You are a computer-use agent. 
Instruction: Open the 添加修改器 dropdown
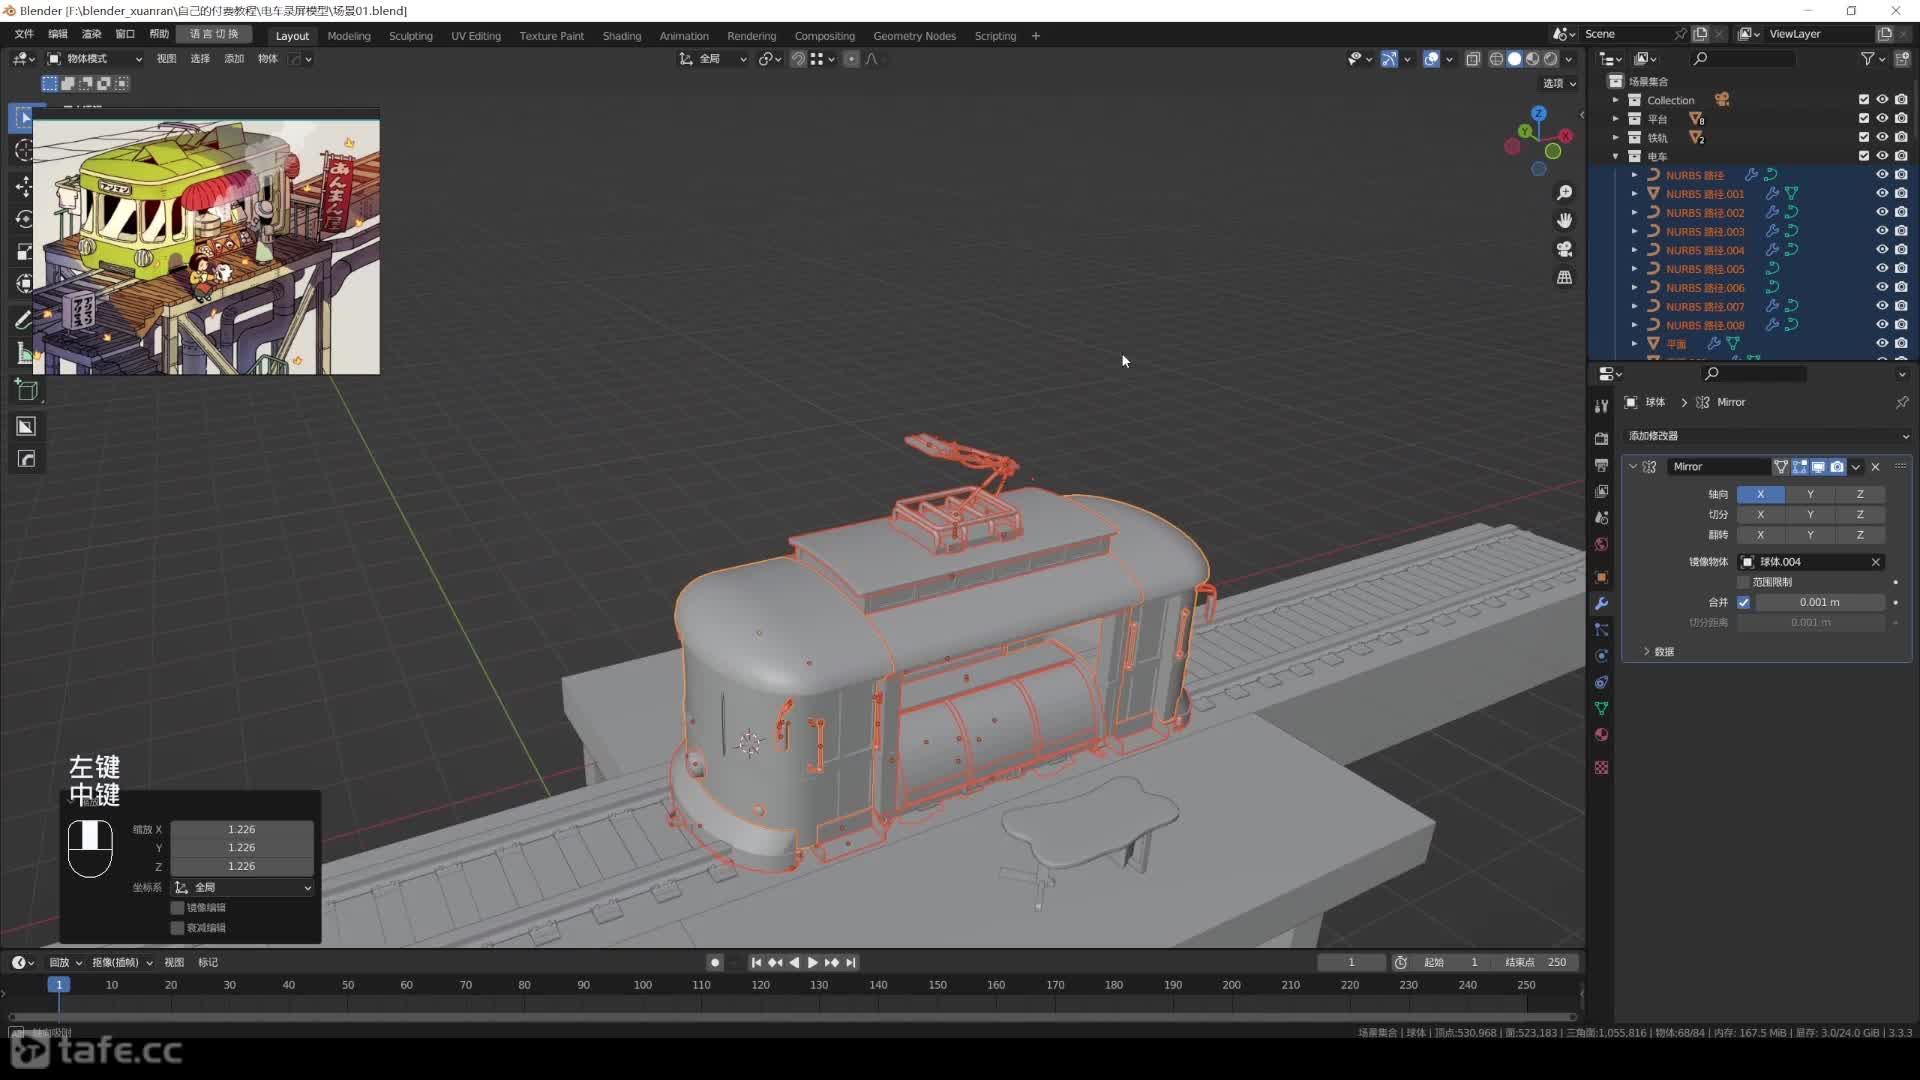coord(1766,436)
